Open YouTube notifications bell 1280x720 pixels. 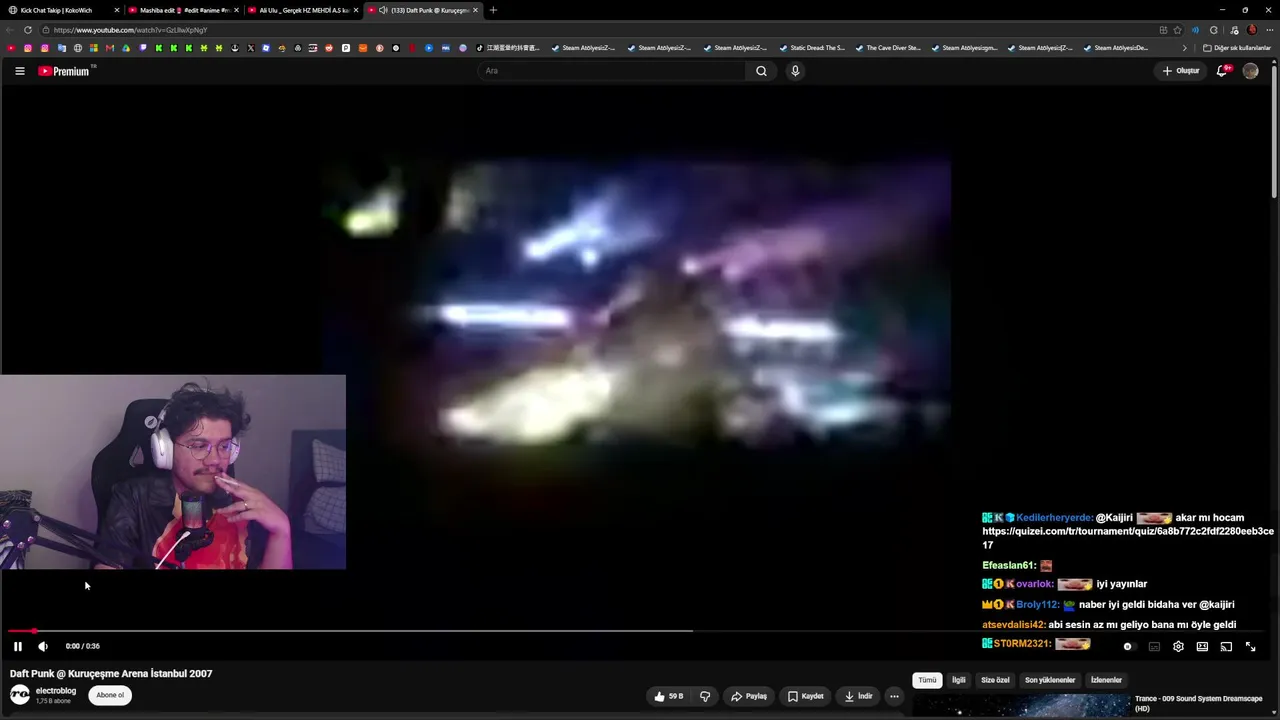(1223, 71)
